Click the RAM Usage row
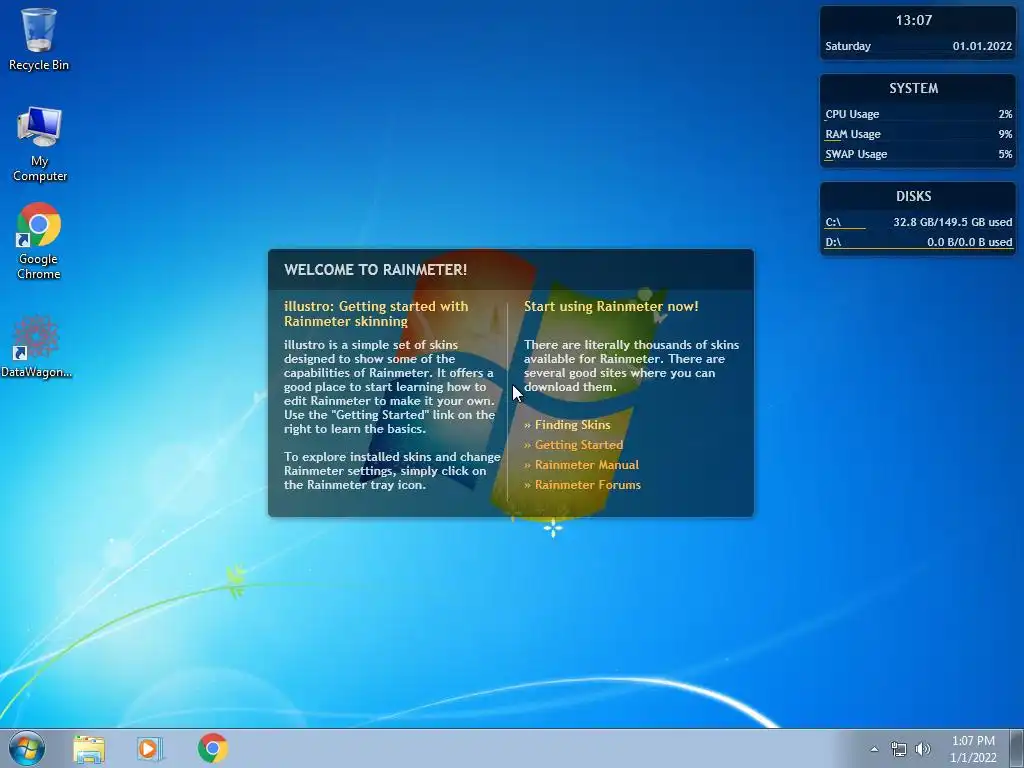Image resolution: width=1024 pixels, height=768 pixels. point(918,135)
